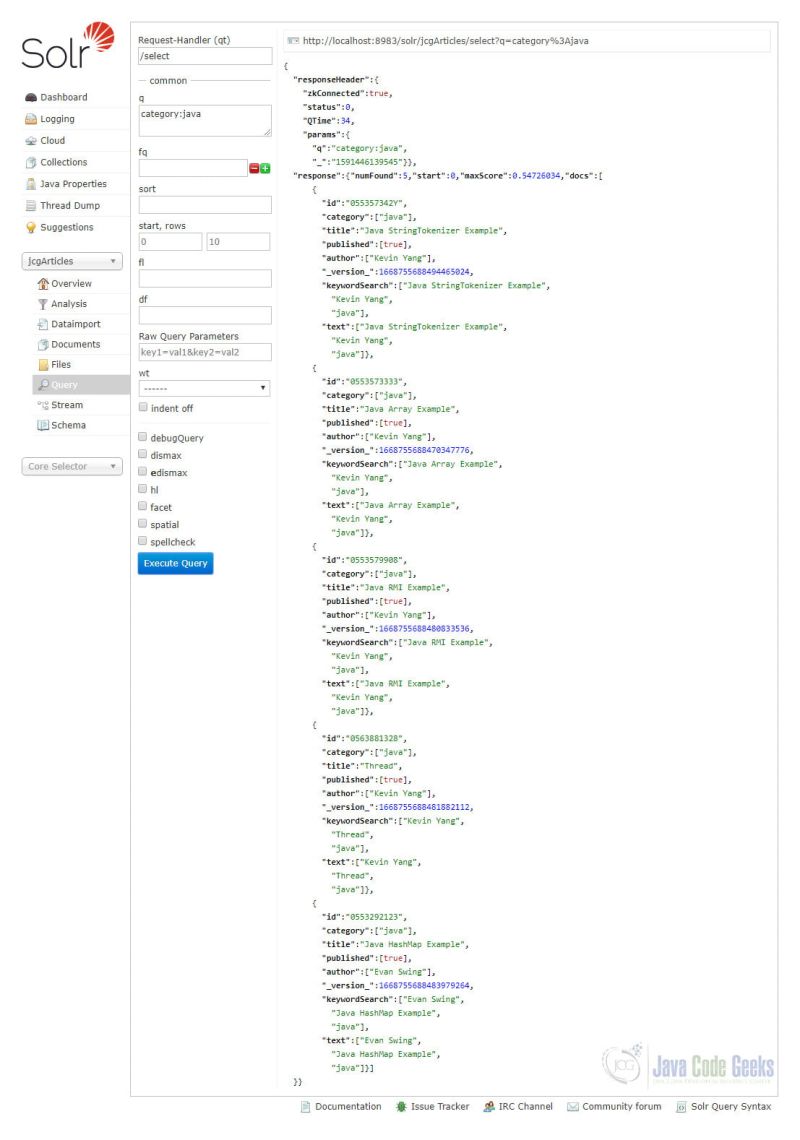Enable spellcheck for the query
Image resolution: width=800 pixels, height=1140 pixels.
(x=142, y=541)
